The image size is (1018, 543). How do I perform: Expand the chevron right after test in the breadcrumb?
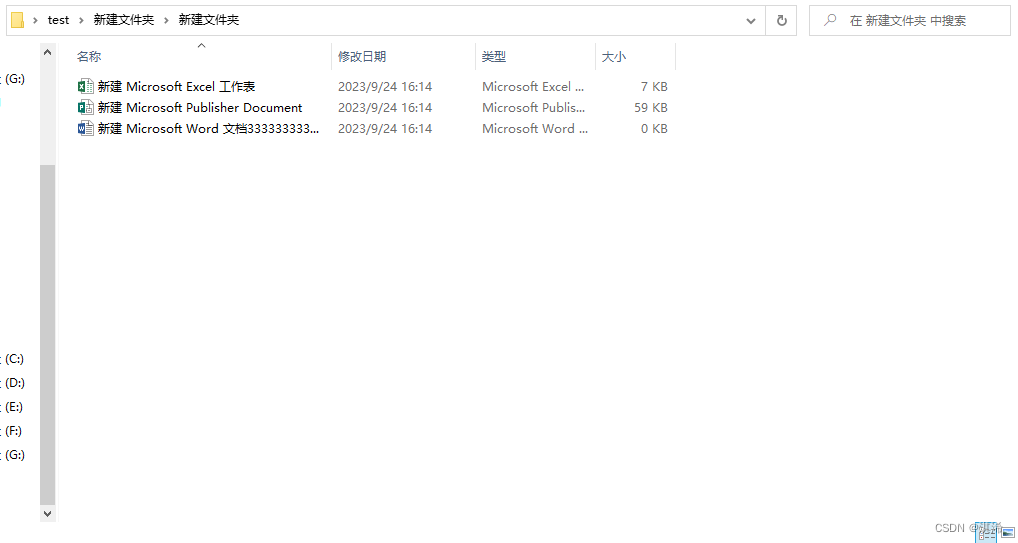coord(81,20)
